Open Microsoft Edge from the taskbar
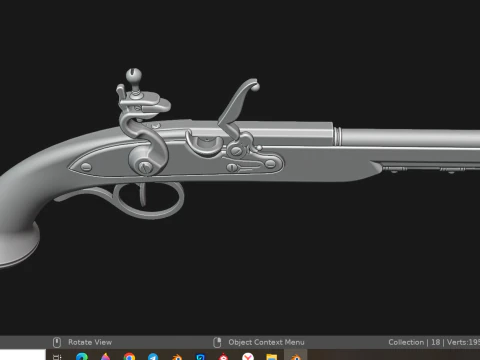 [x=82, y=357]
